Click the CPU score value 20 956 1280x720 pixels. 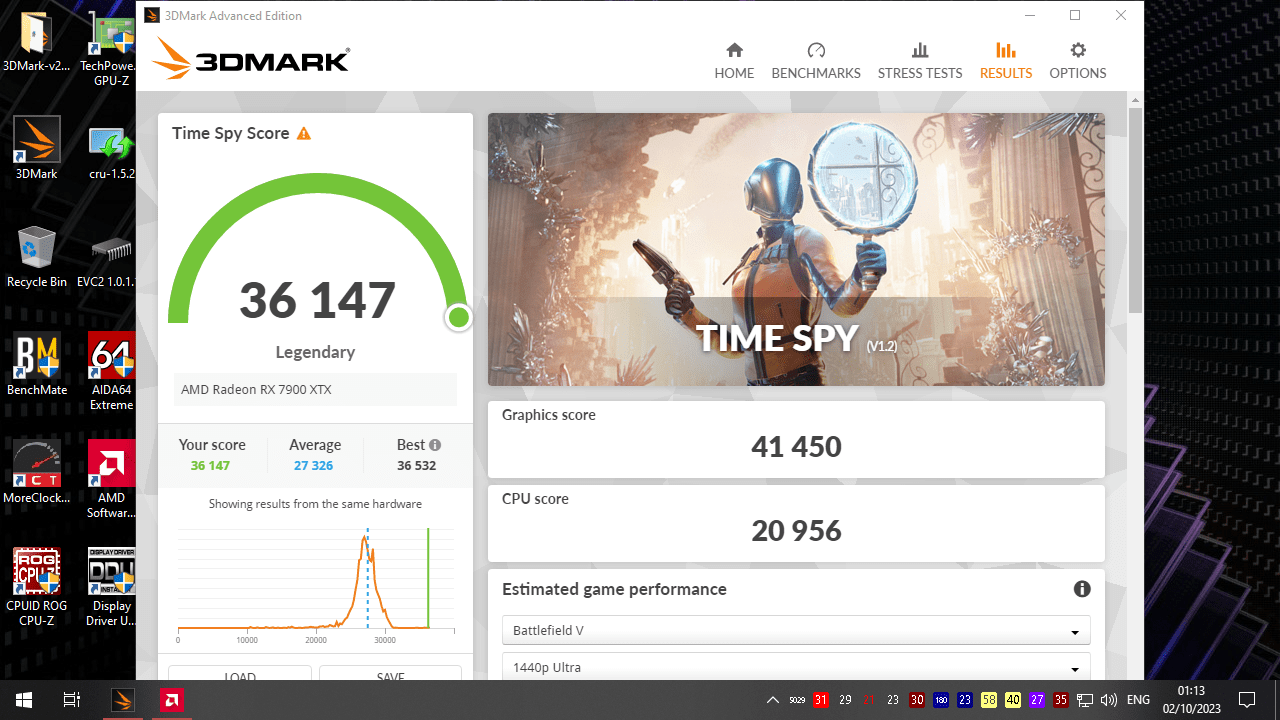(x=796, y=531)
